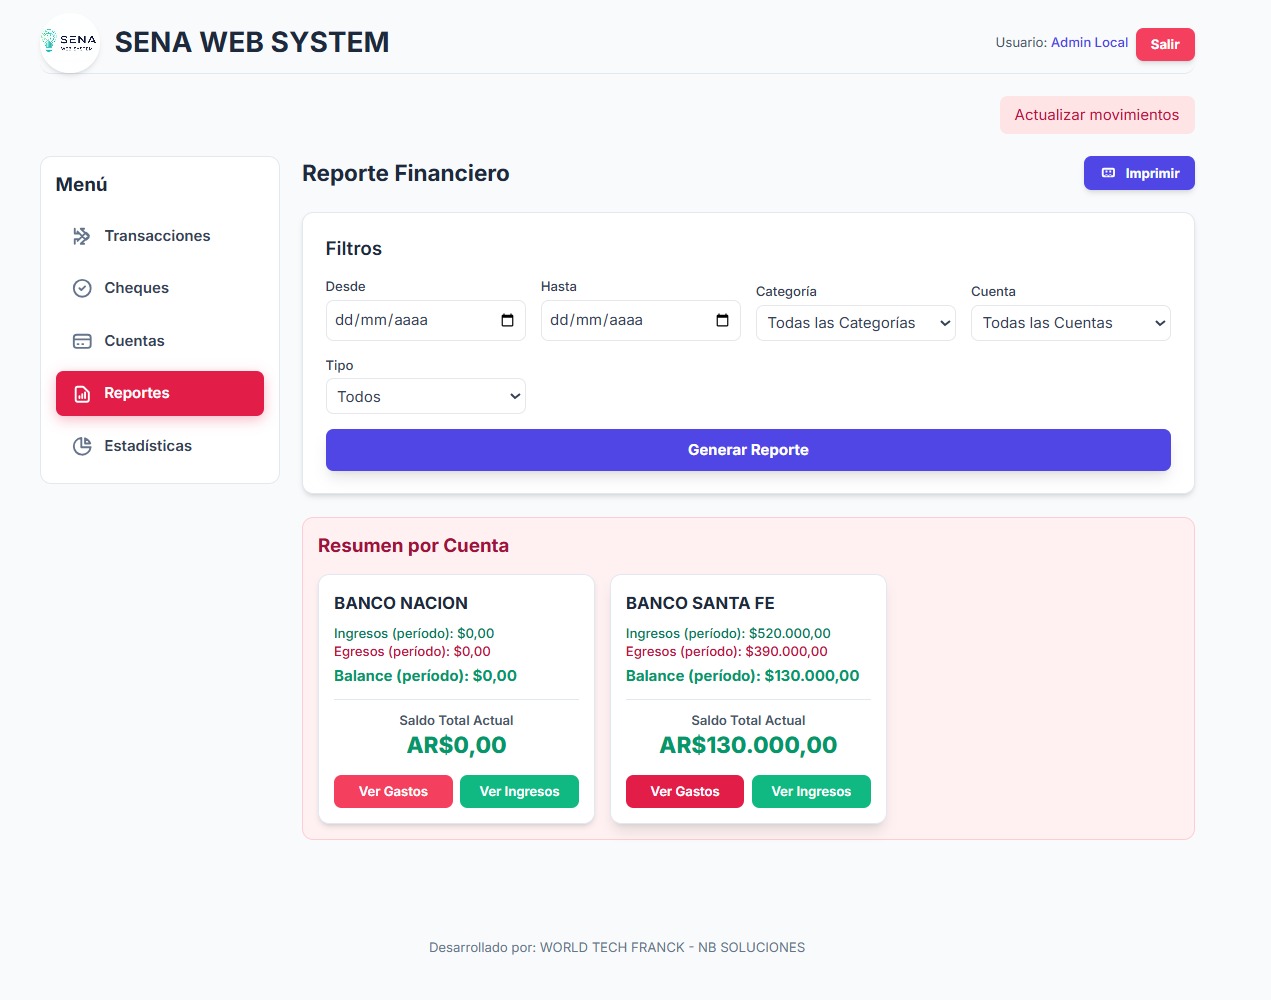Go to Transacciones menu item
Image resolution: width=1271 pixels, height=1000 pixels.
[157, 236]
